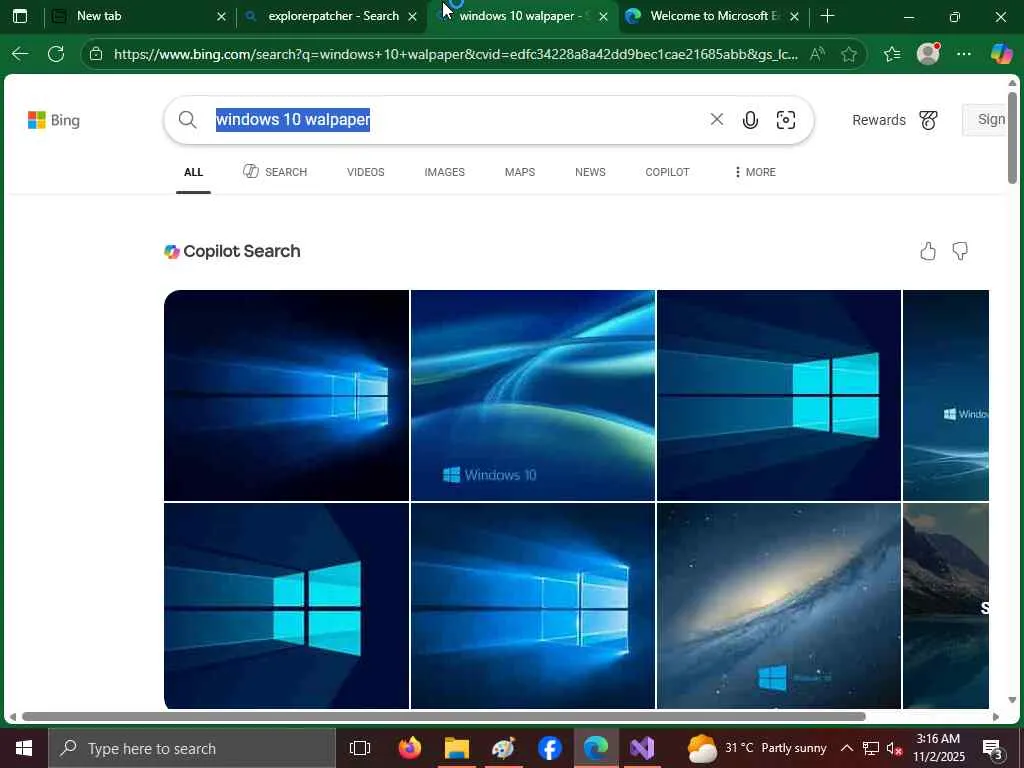Dislike Copilot Search with thumbs down

(960, 251)
